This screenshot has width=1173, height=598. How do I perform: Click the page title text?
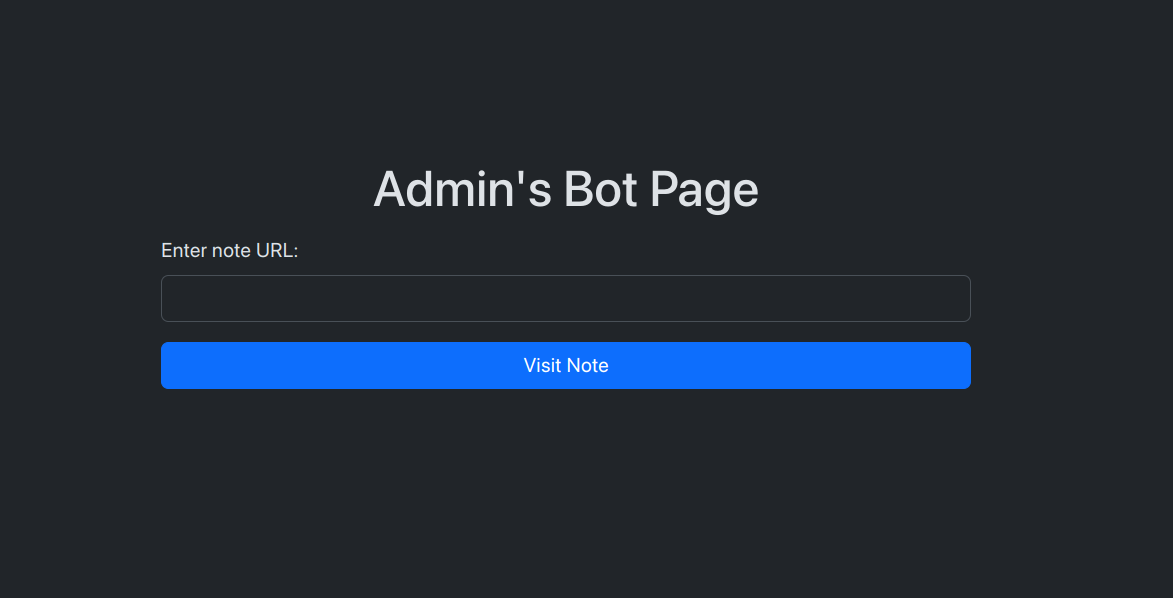click(x=565, y=189)
